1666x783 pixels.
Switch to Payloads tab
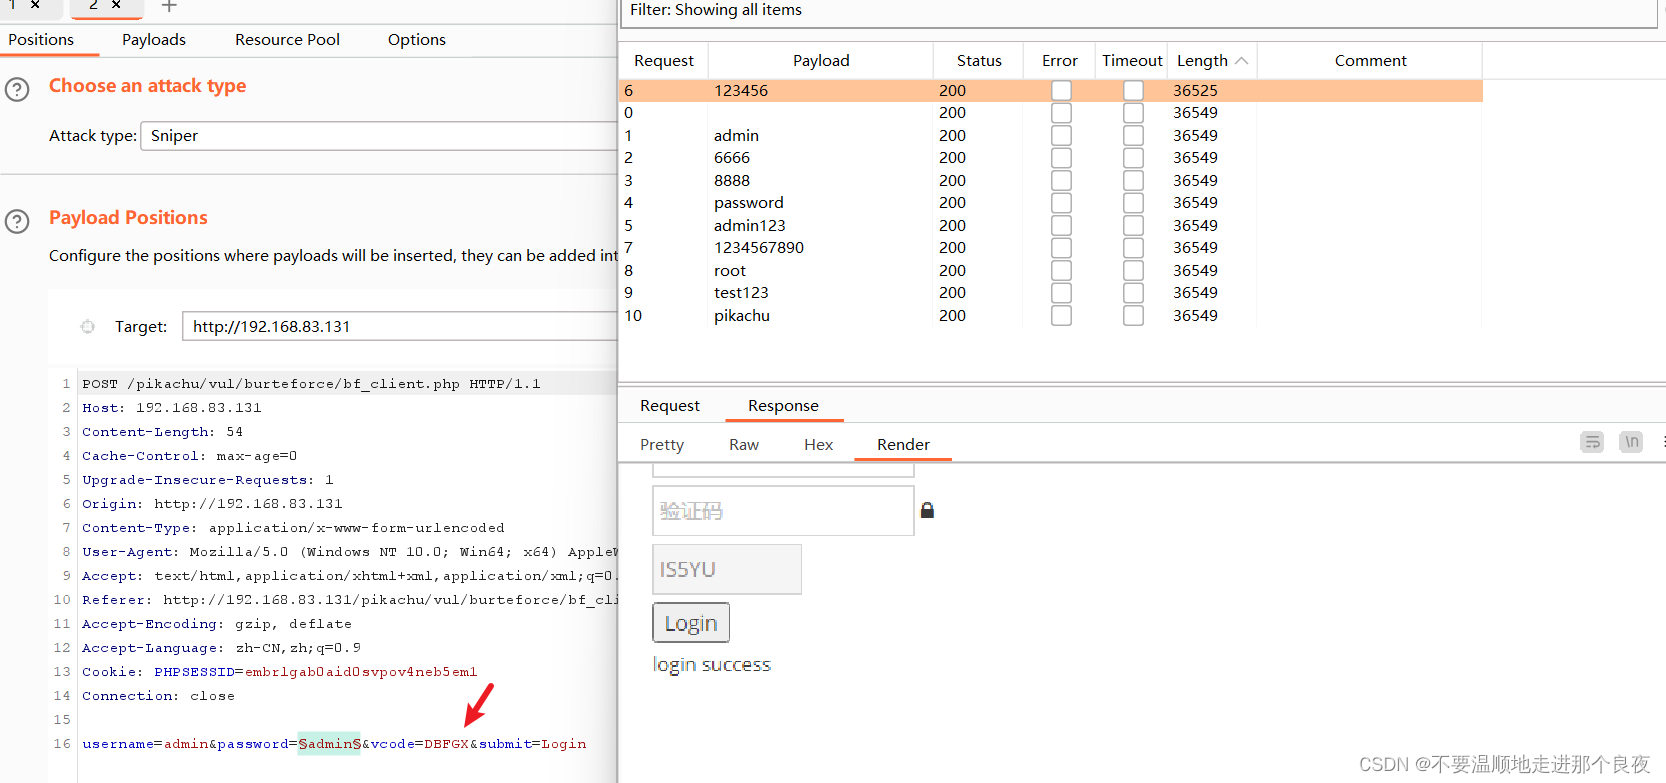tap(154, 40)
